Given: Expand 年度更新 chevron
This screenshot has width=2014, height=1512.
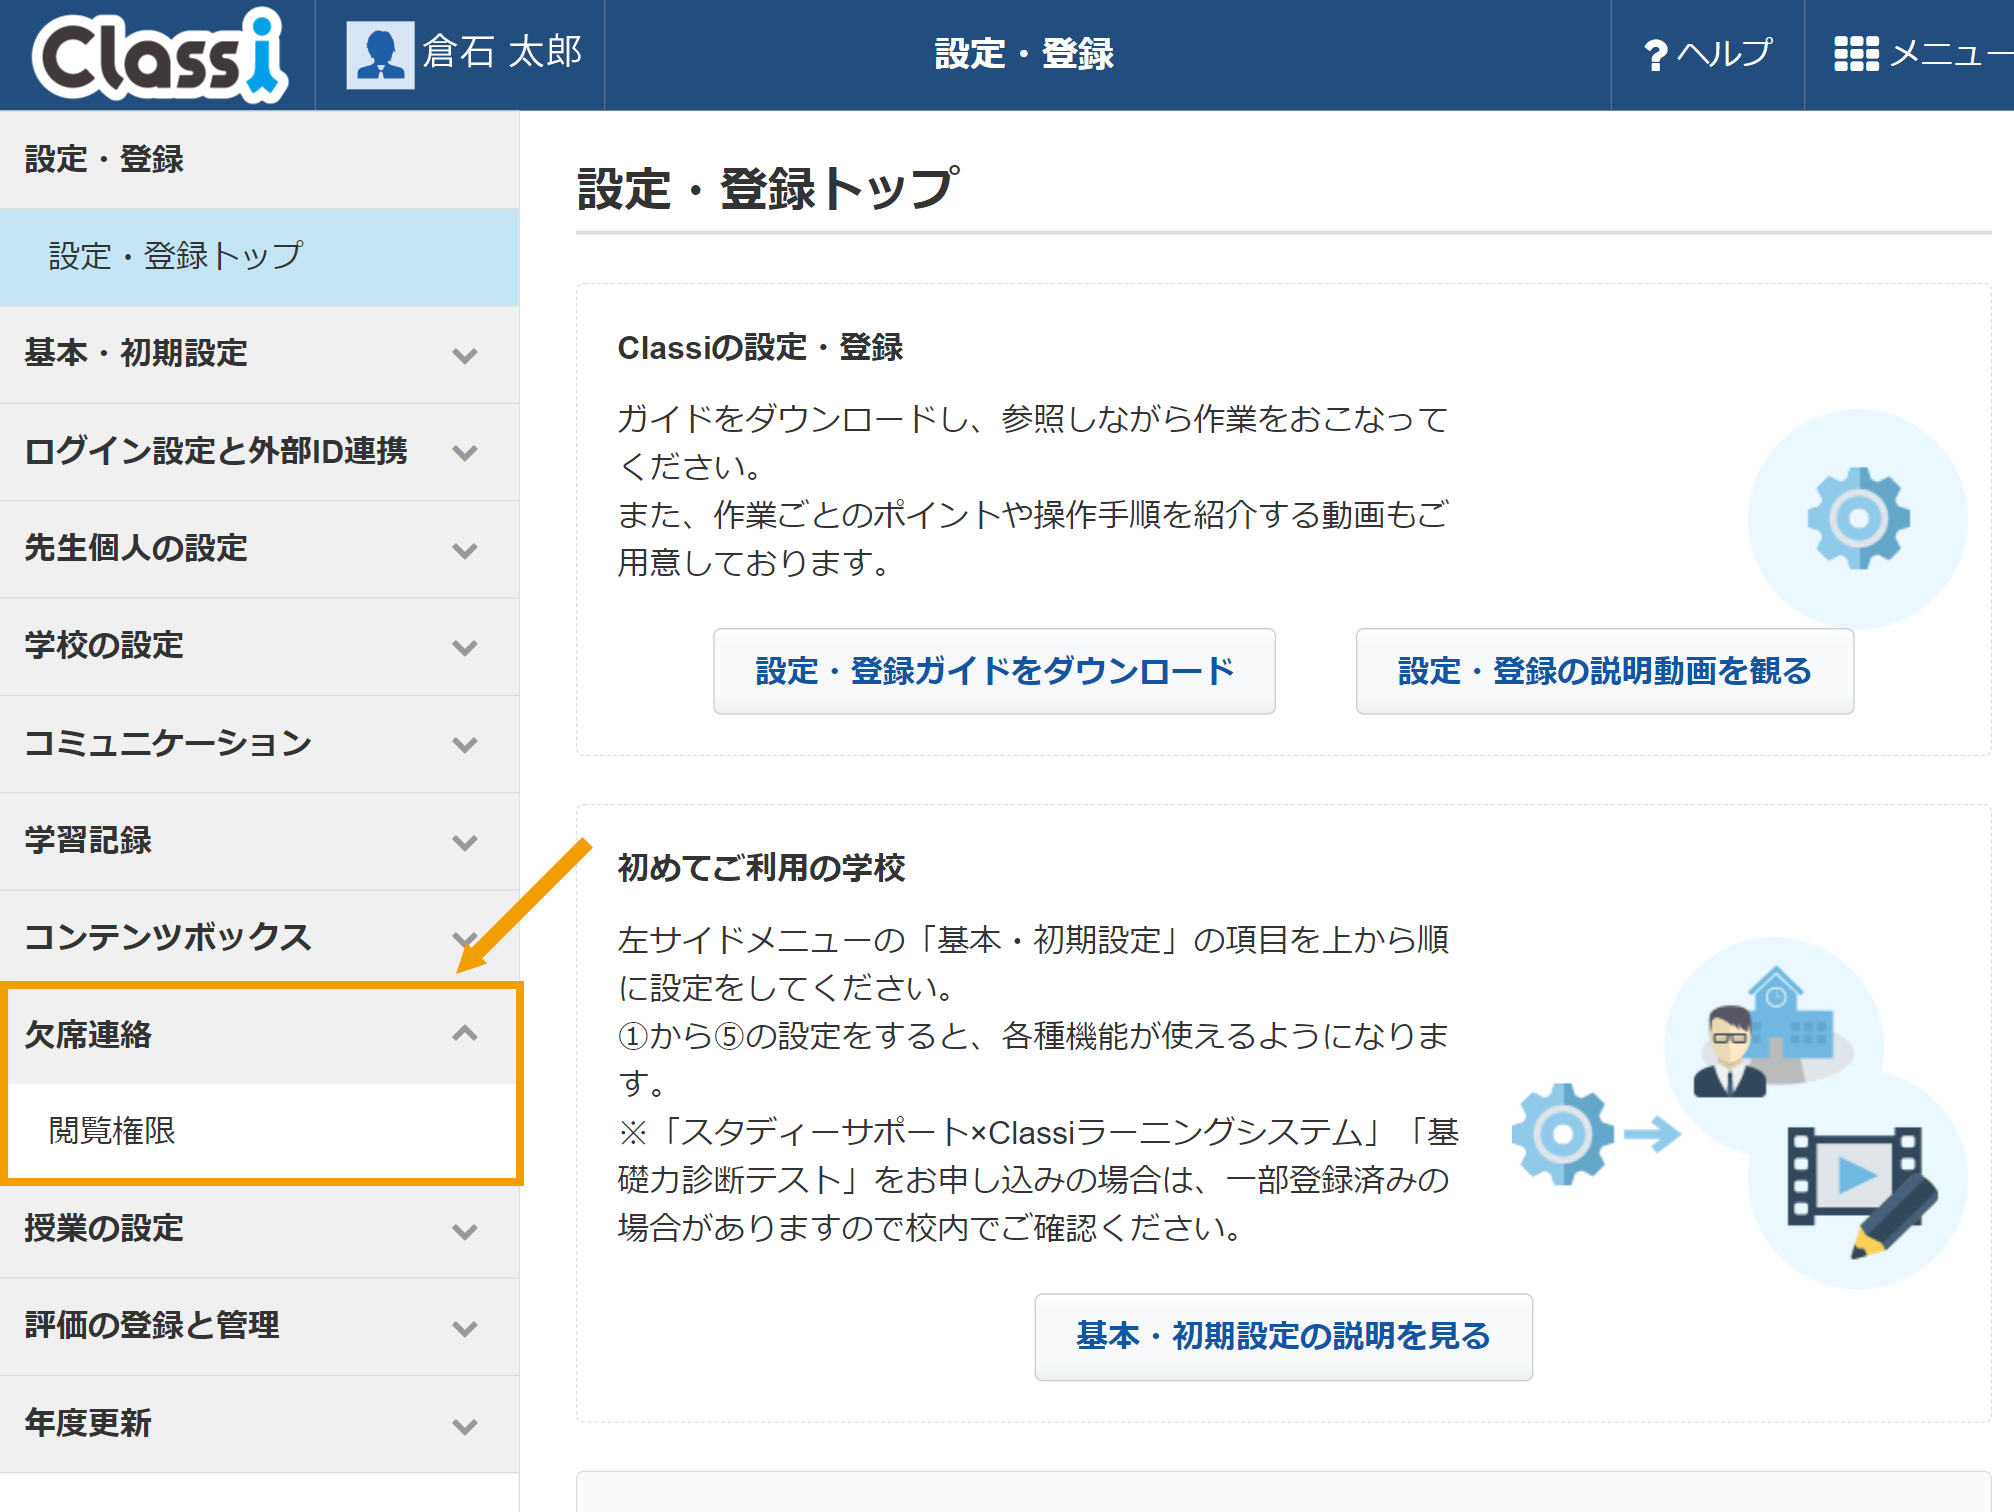Looking at the screenshot, I should click(x=464, y=1426).
